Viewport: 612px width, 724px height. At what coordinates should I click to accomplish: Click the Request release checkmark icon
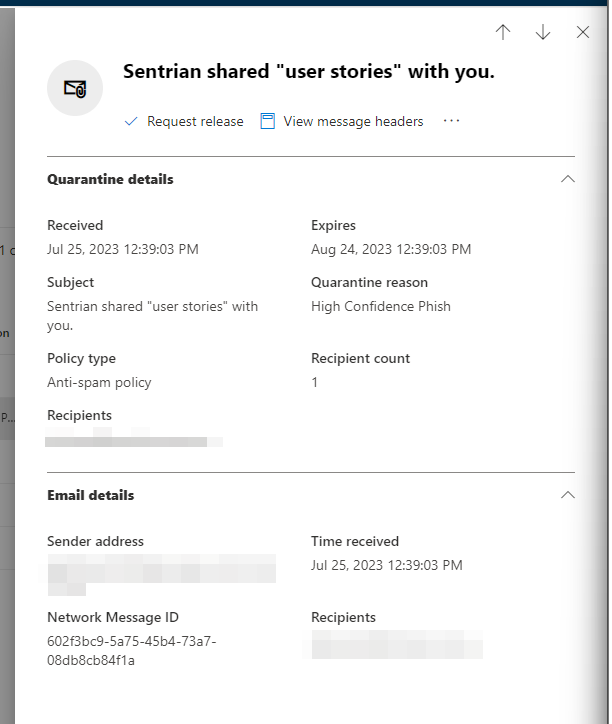pos(131,121)
